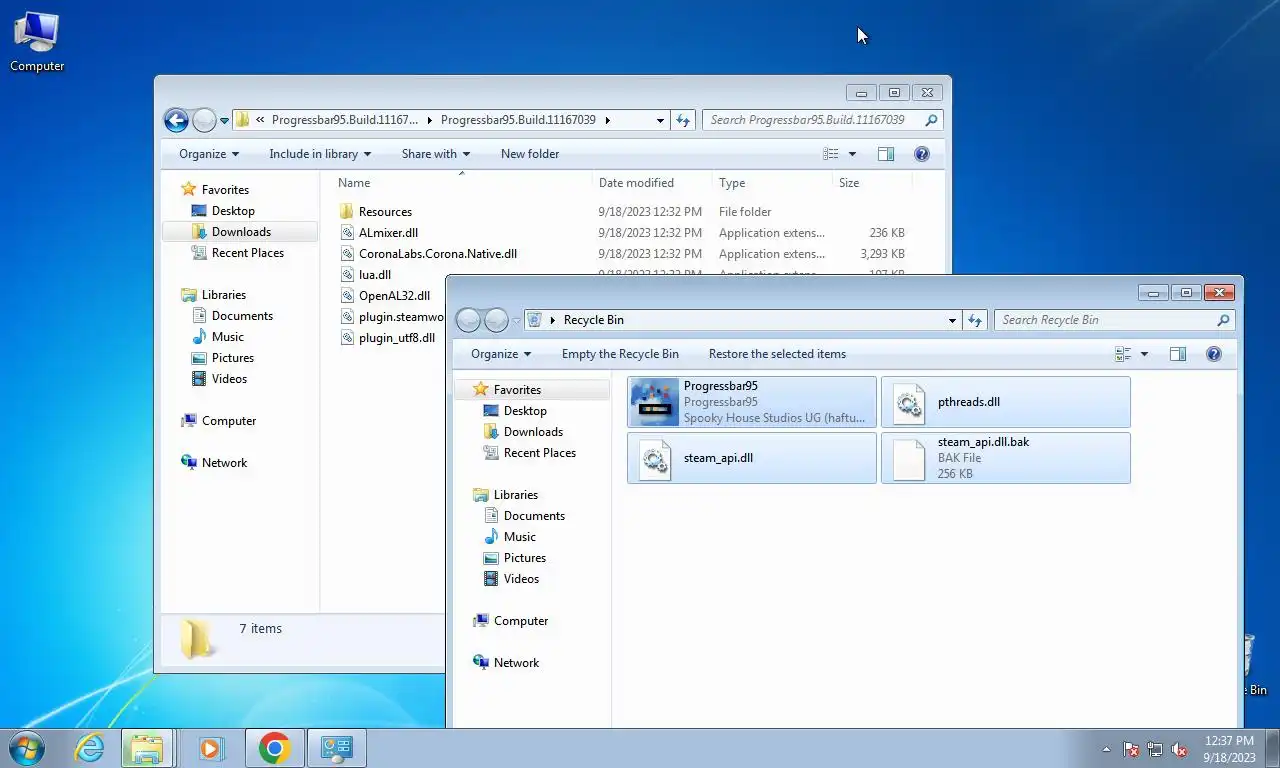Select steam_api.dll.bak in Recycle Bin
Screen dimensions: 1280x768
1006,458
